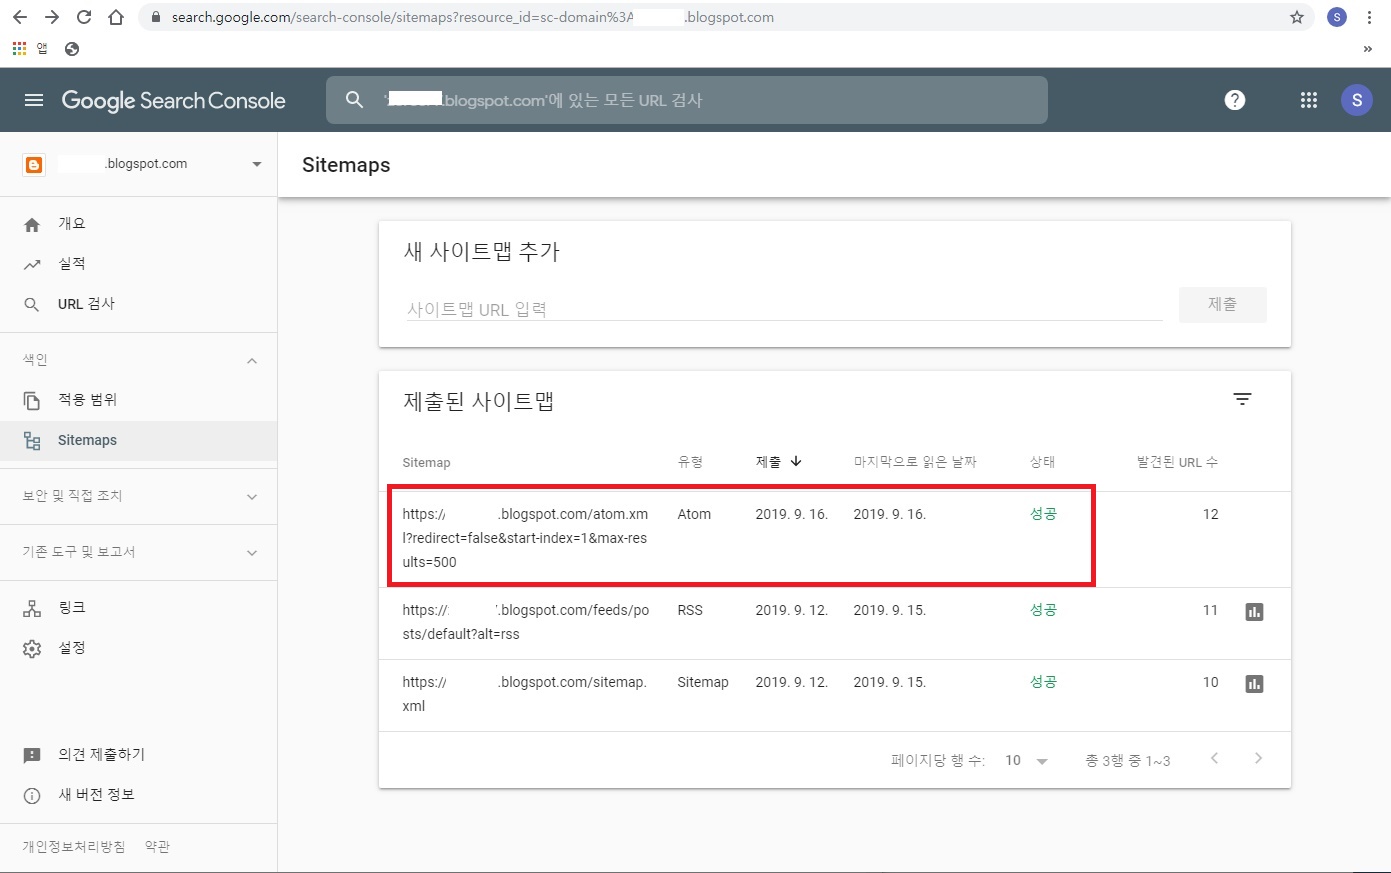Image resolution: width=1391 pixels, height=873 pixels.
Task: Open 실적 performance report
Action: pos(138,264)
